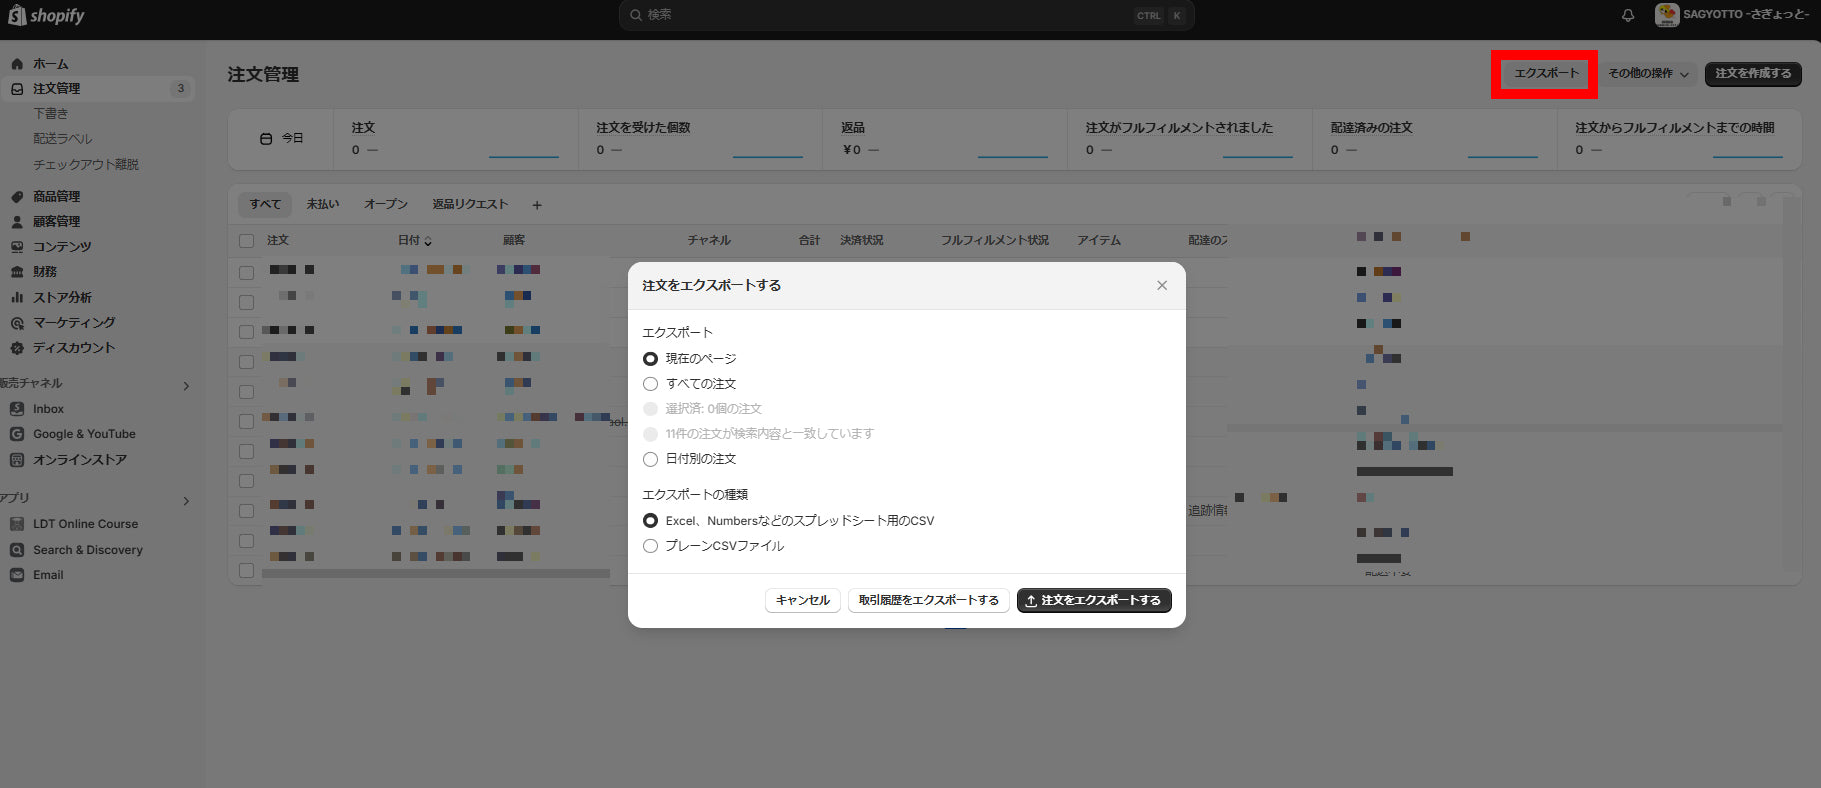Click the 顧客管理 person icon
1821x788 pixels.
pyautogui.click(x=17, y=222)
